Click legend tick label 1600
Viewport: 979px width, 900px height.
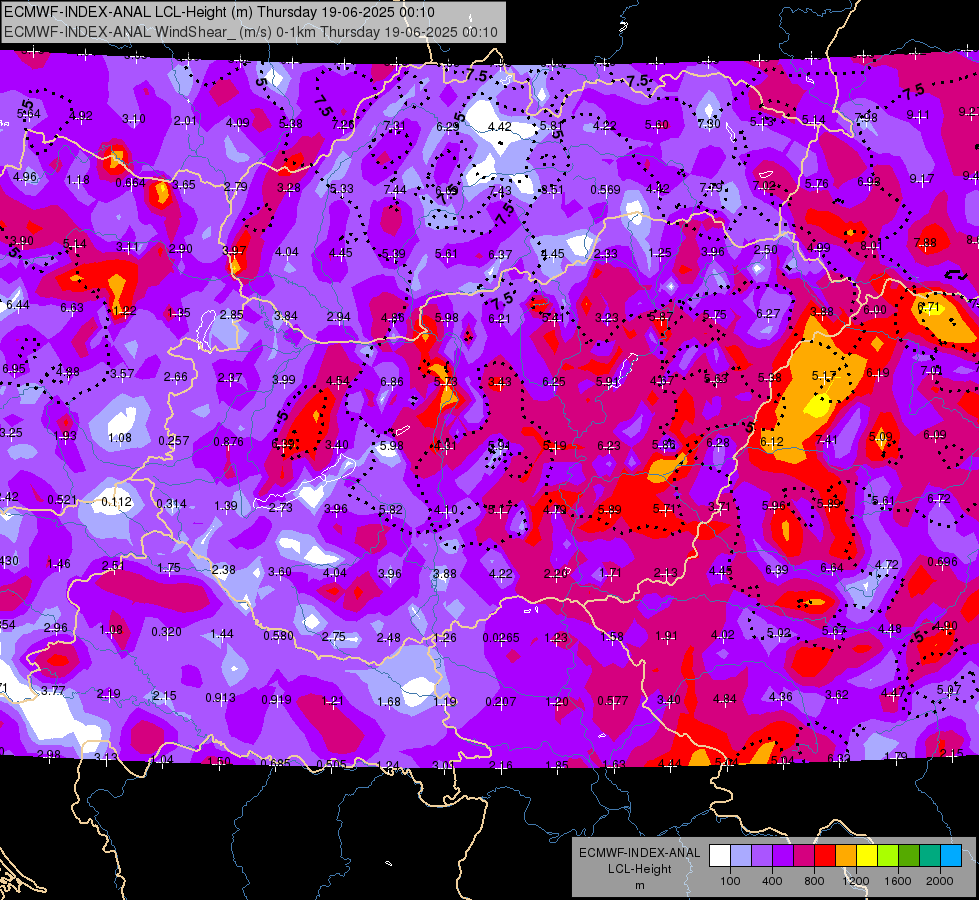click(x=897, y=881)
